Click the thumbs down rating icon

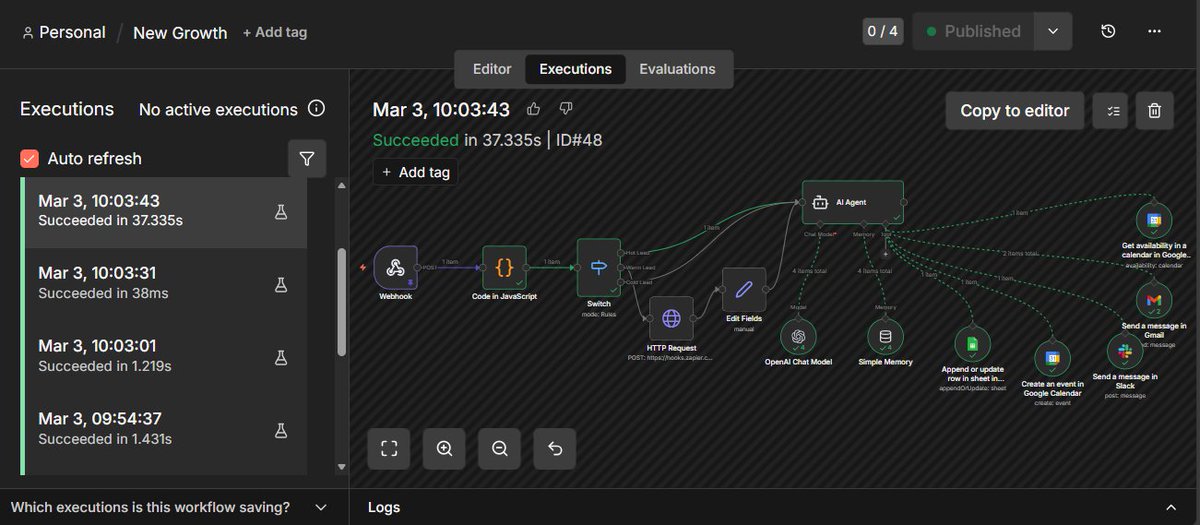[566, 109]
